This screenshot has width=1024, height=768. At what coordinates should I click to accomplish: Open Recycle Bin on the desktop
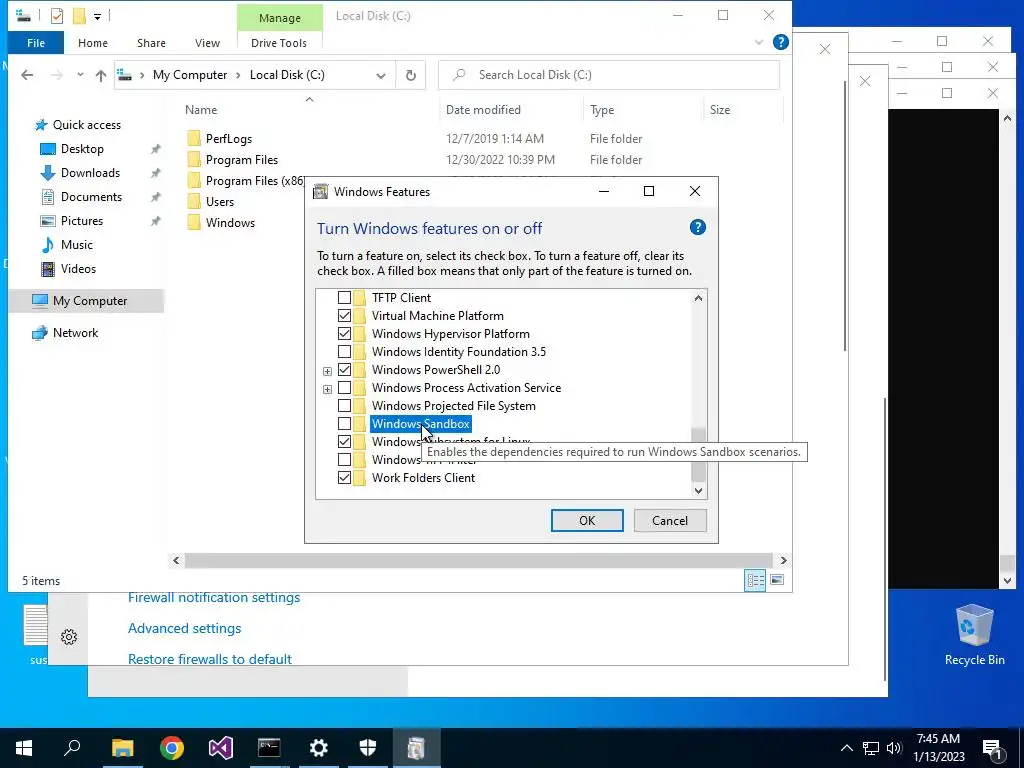[974, 634]
